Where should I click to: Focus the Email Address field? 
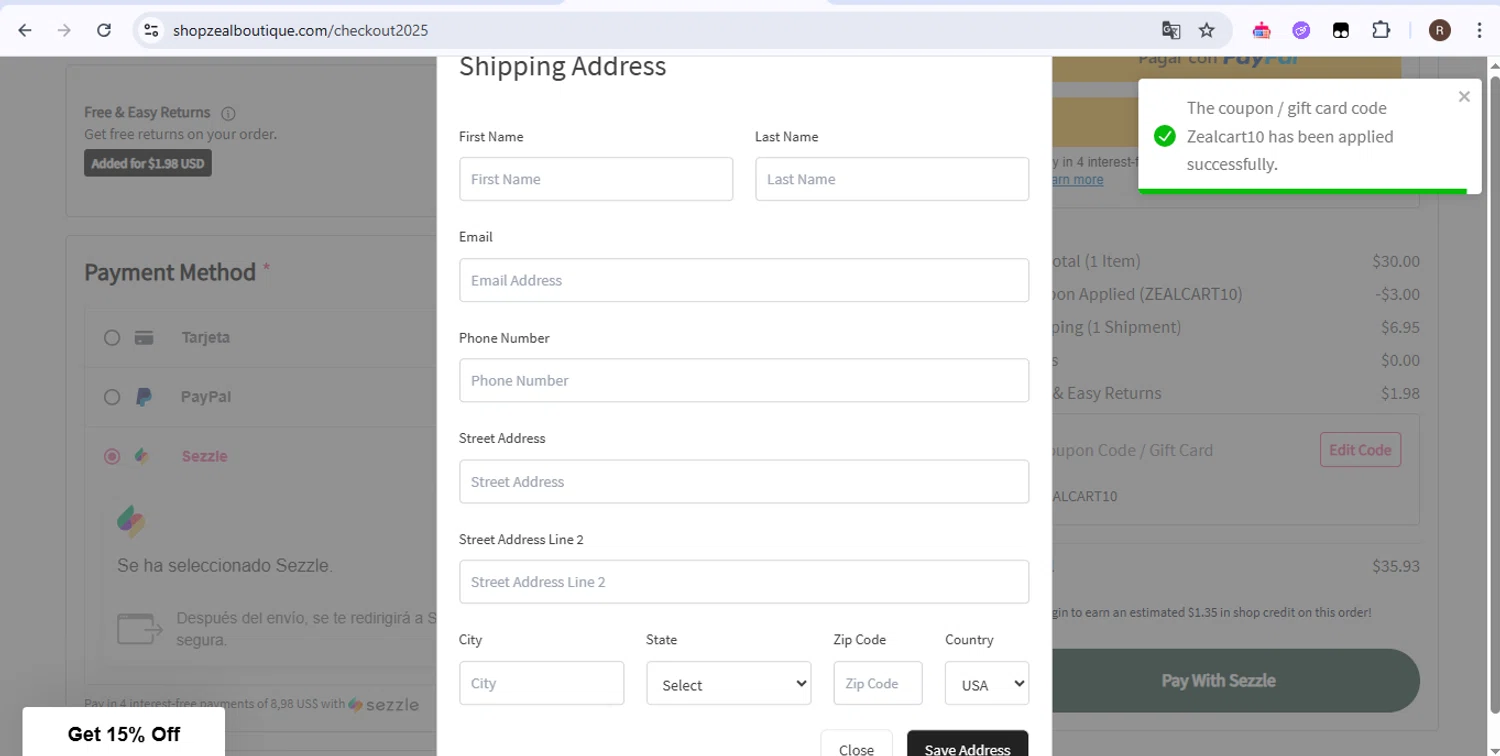pyautogui.click(x=744, y=280)
